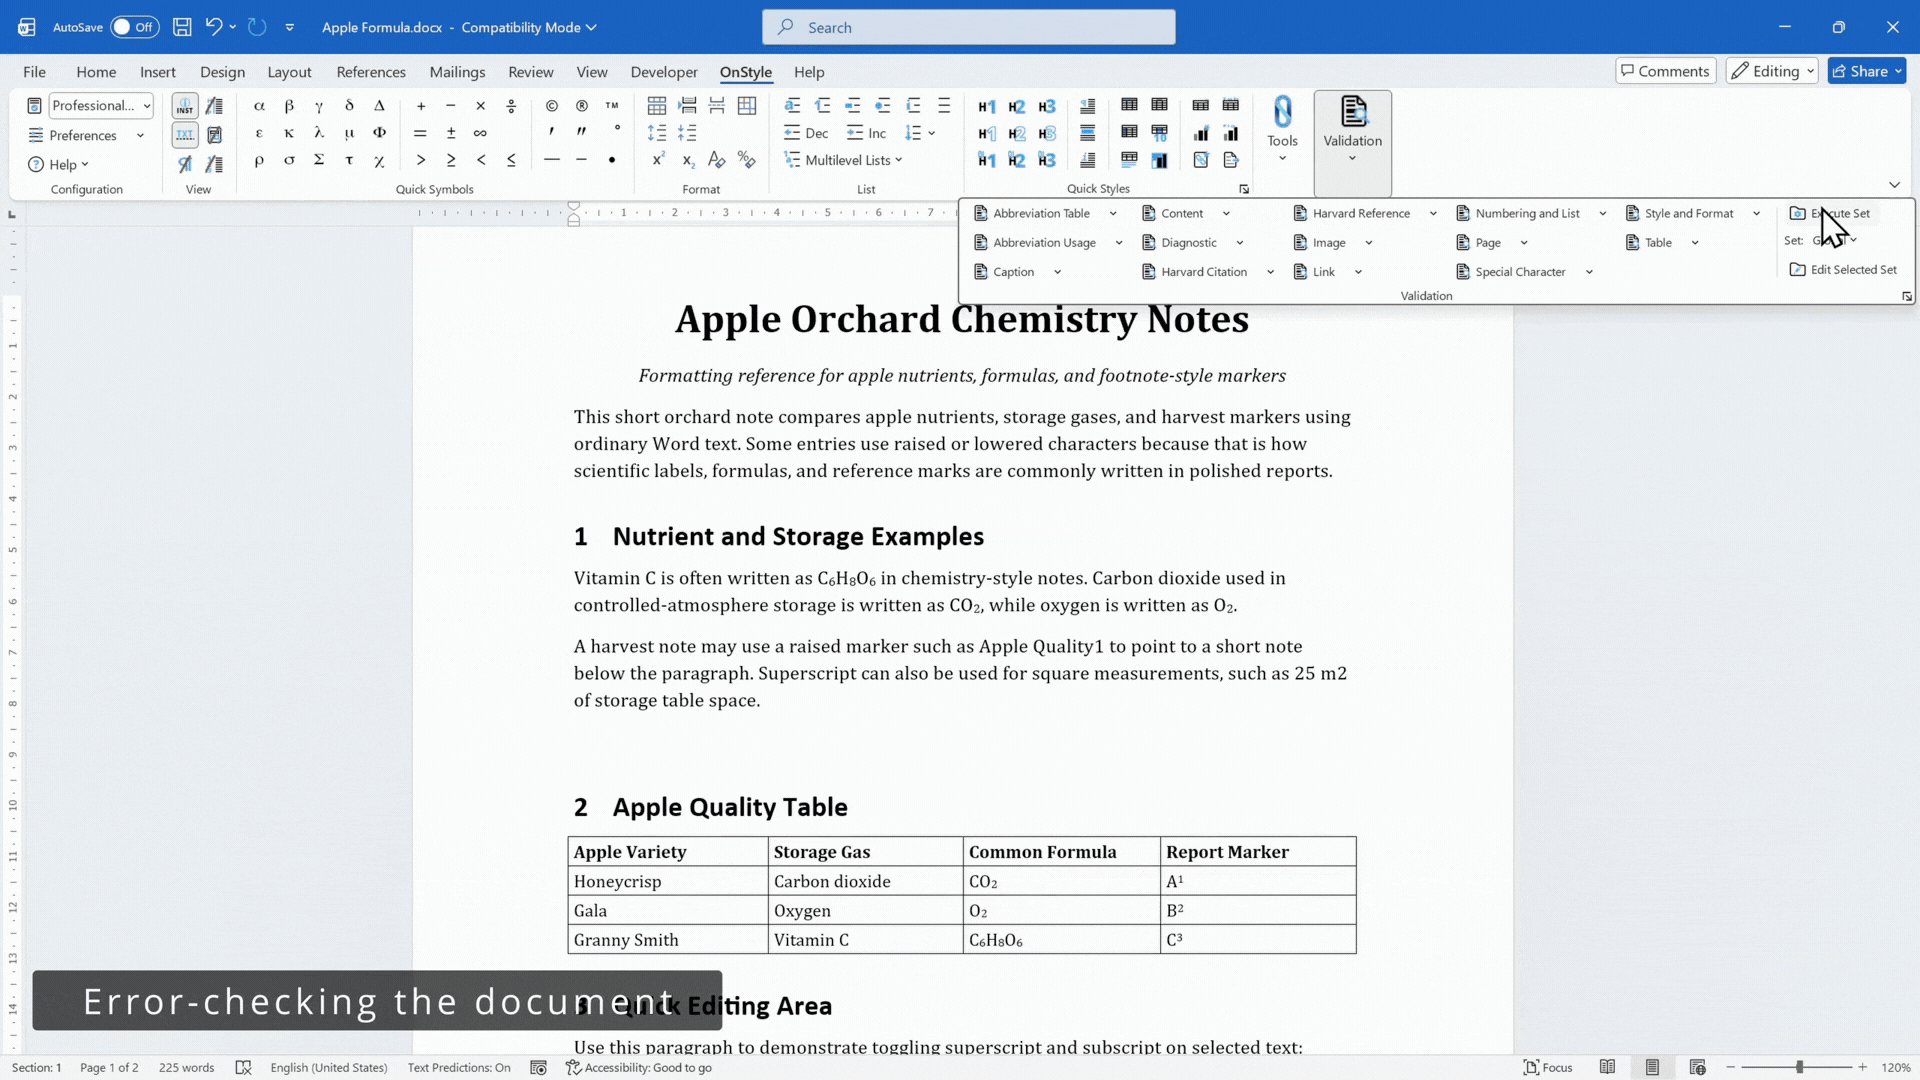
Task: Run the Caption validation
Action: coord(1004,272)
